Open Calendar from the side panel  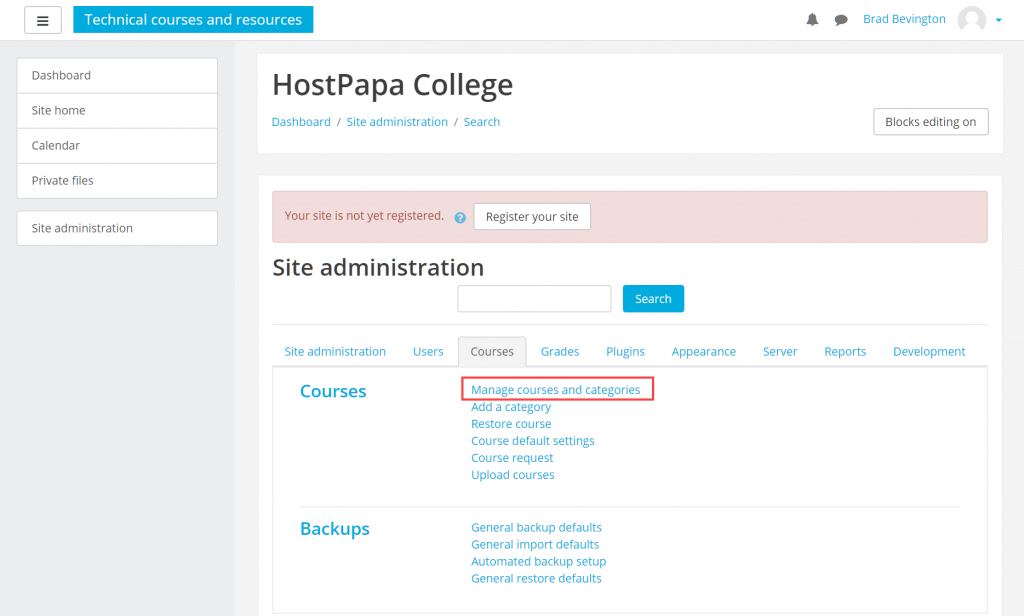[117, 146]
